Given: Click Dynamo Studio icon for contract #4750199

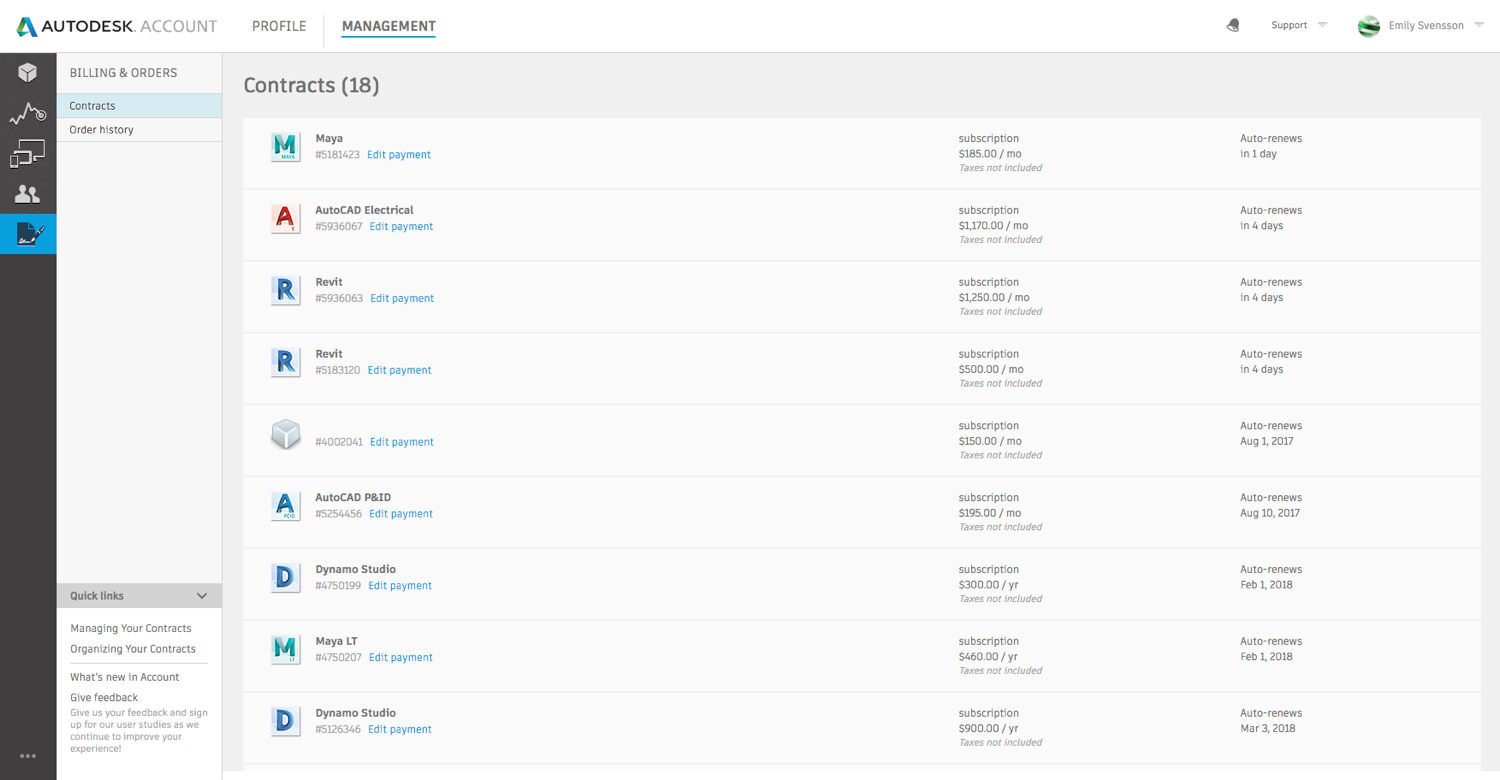Looking at the screenshot, I should point(285,578).
